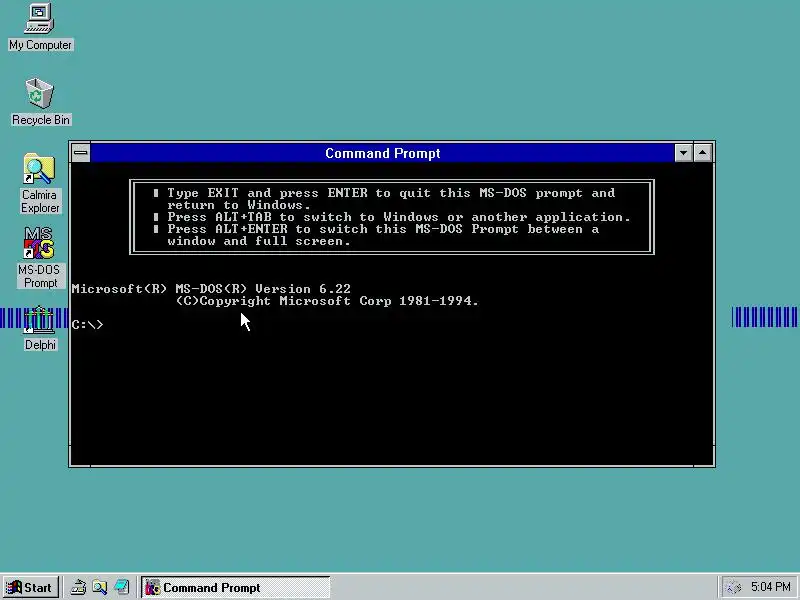Click the 'Press ALT+TAB to switch' instruction line
This screenshot has height=600, width=800.
point(399,217)
